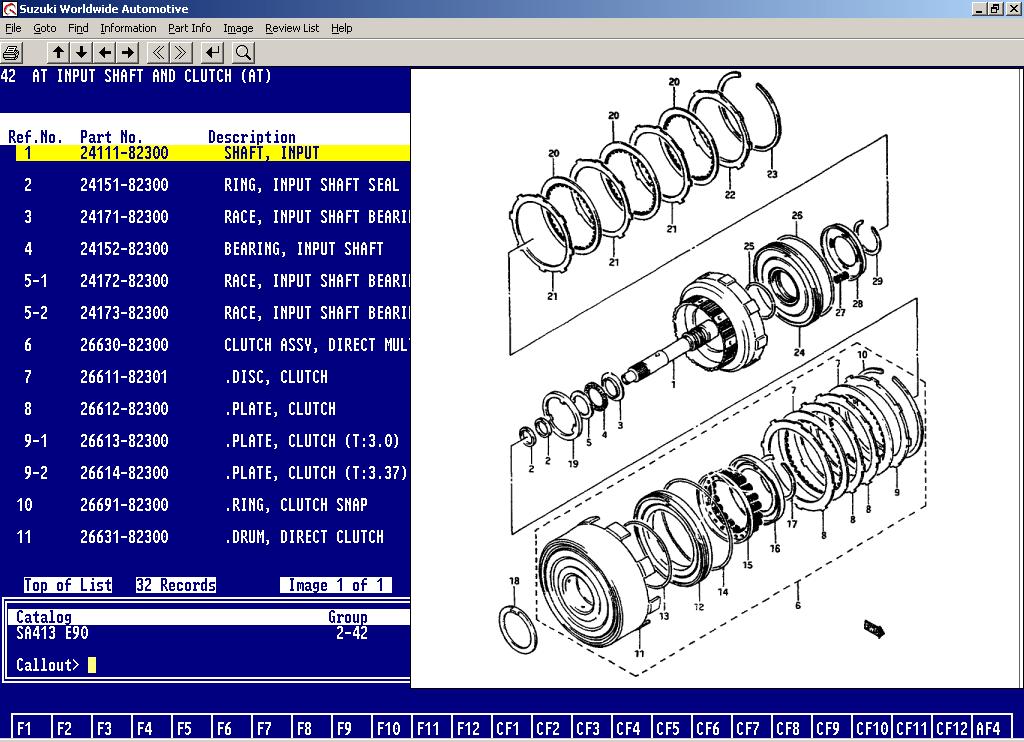Click the black arrow marker in diagram
This screenshot has height=742, width=1024.
click(x=874, y=629)
